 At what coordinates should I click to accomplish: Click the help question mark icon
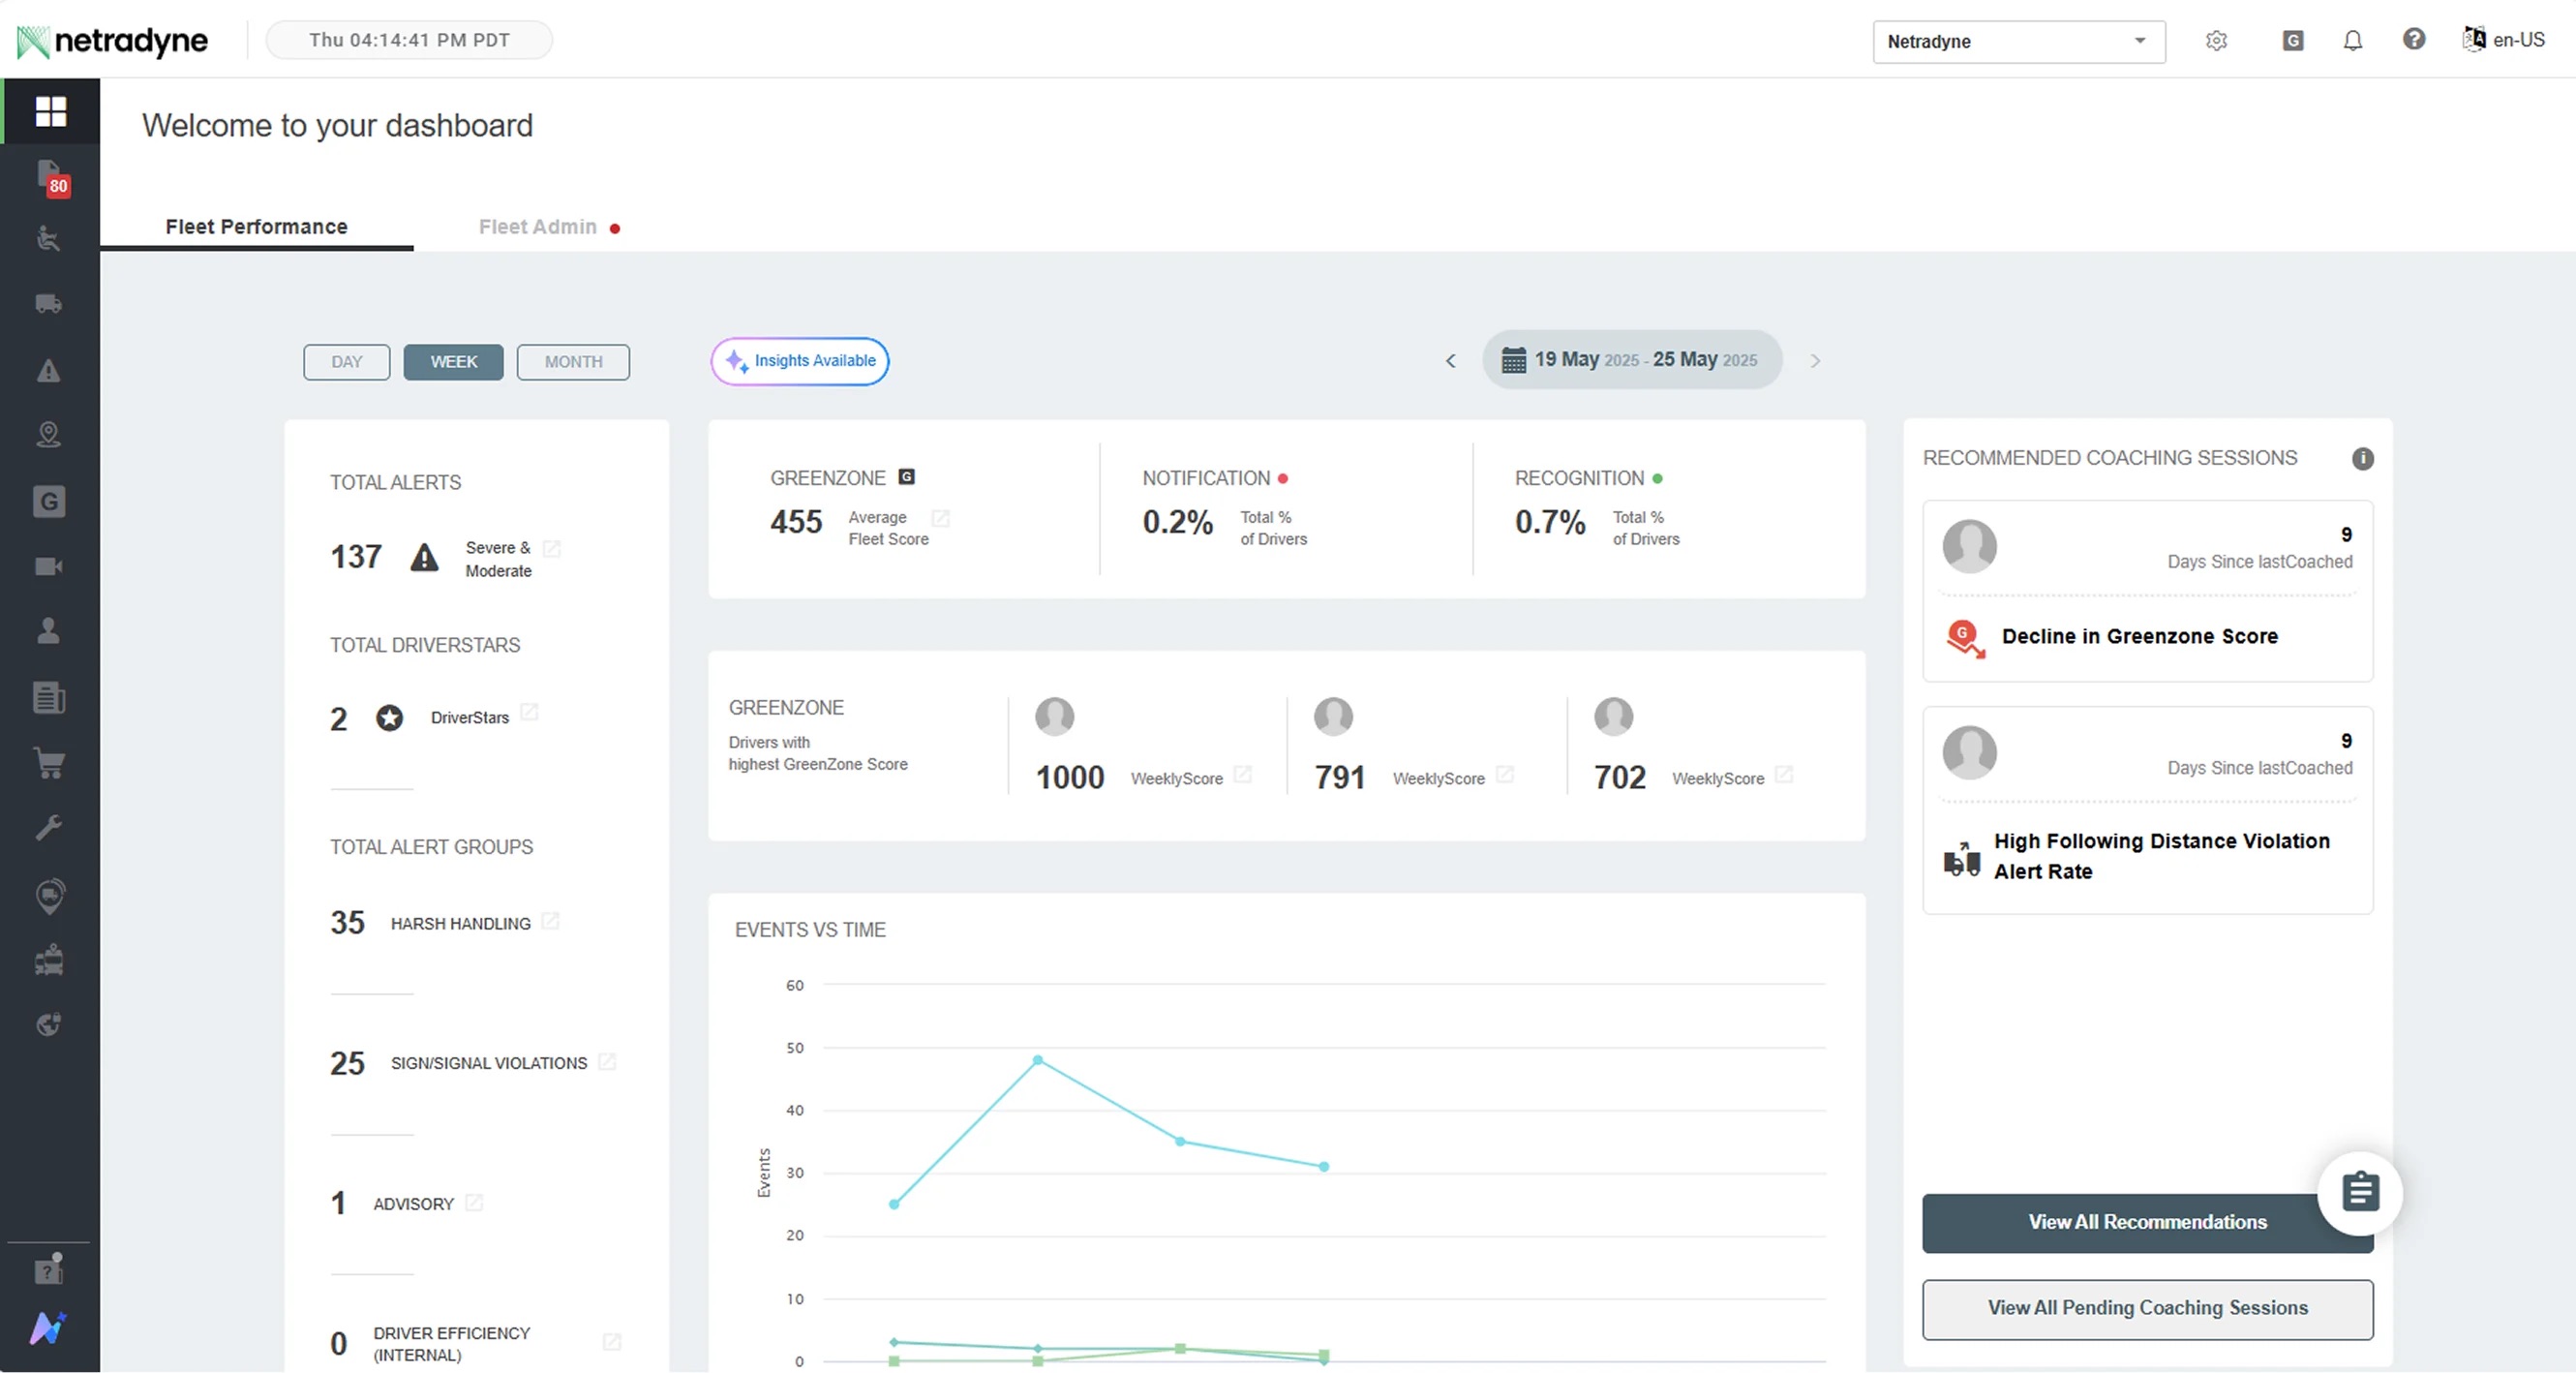[x=2413, y=40]
